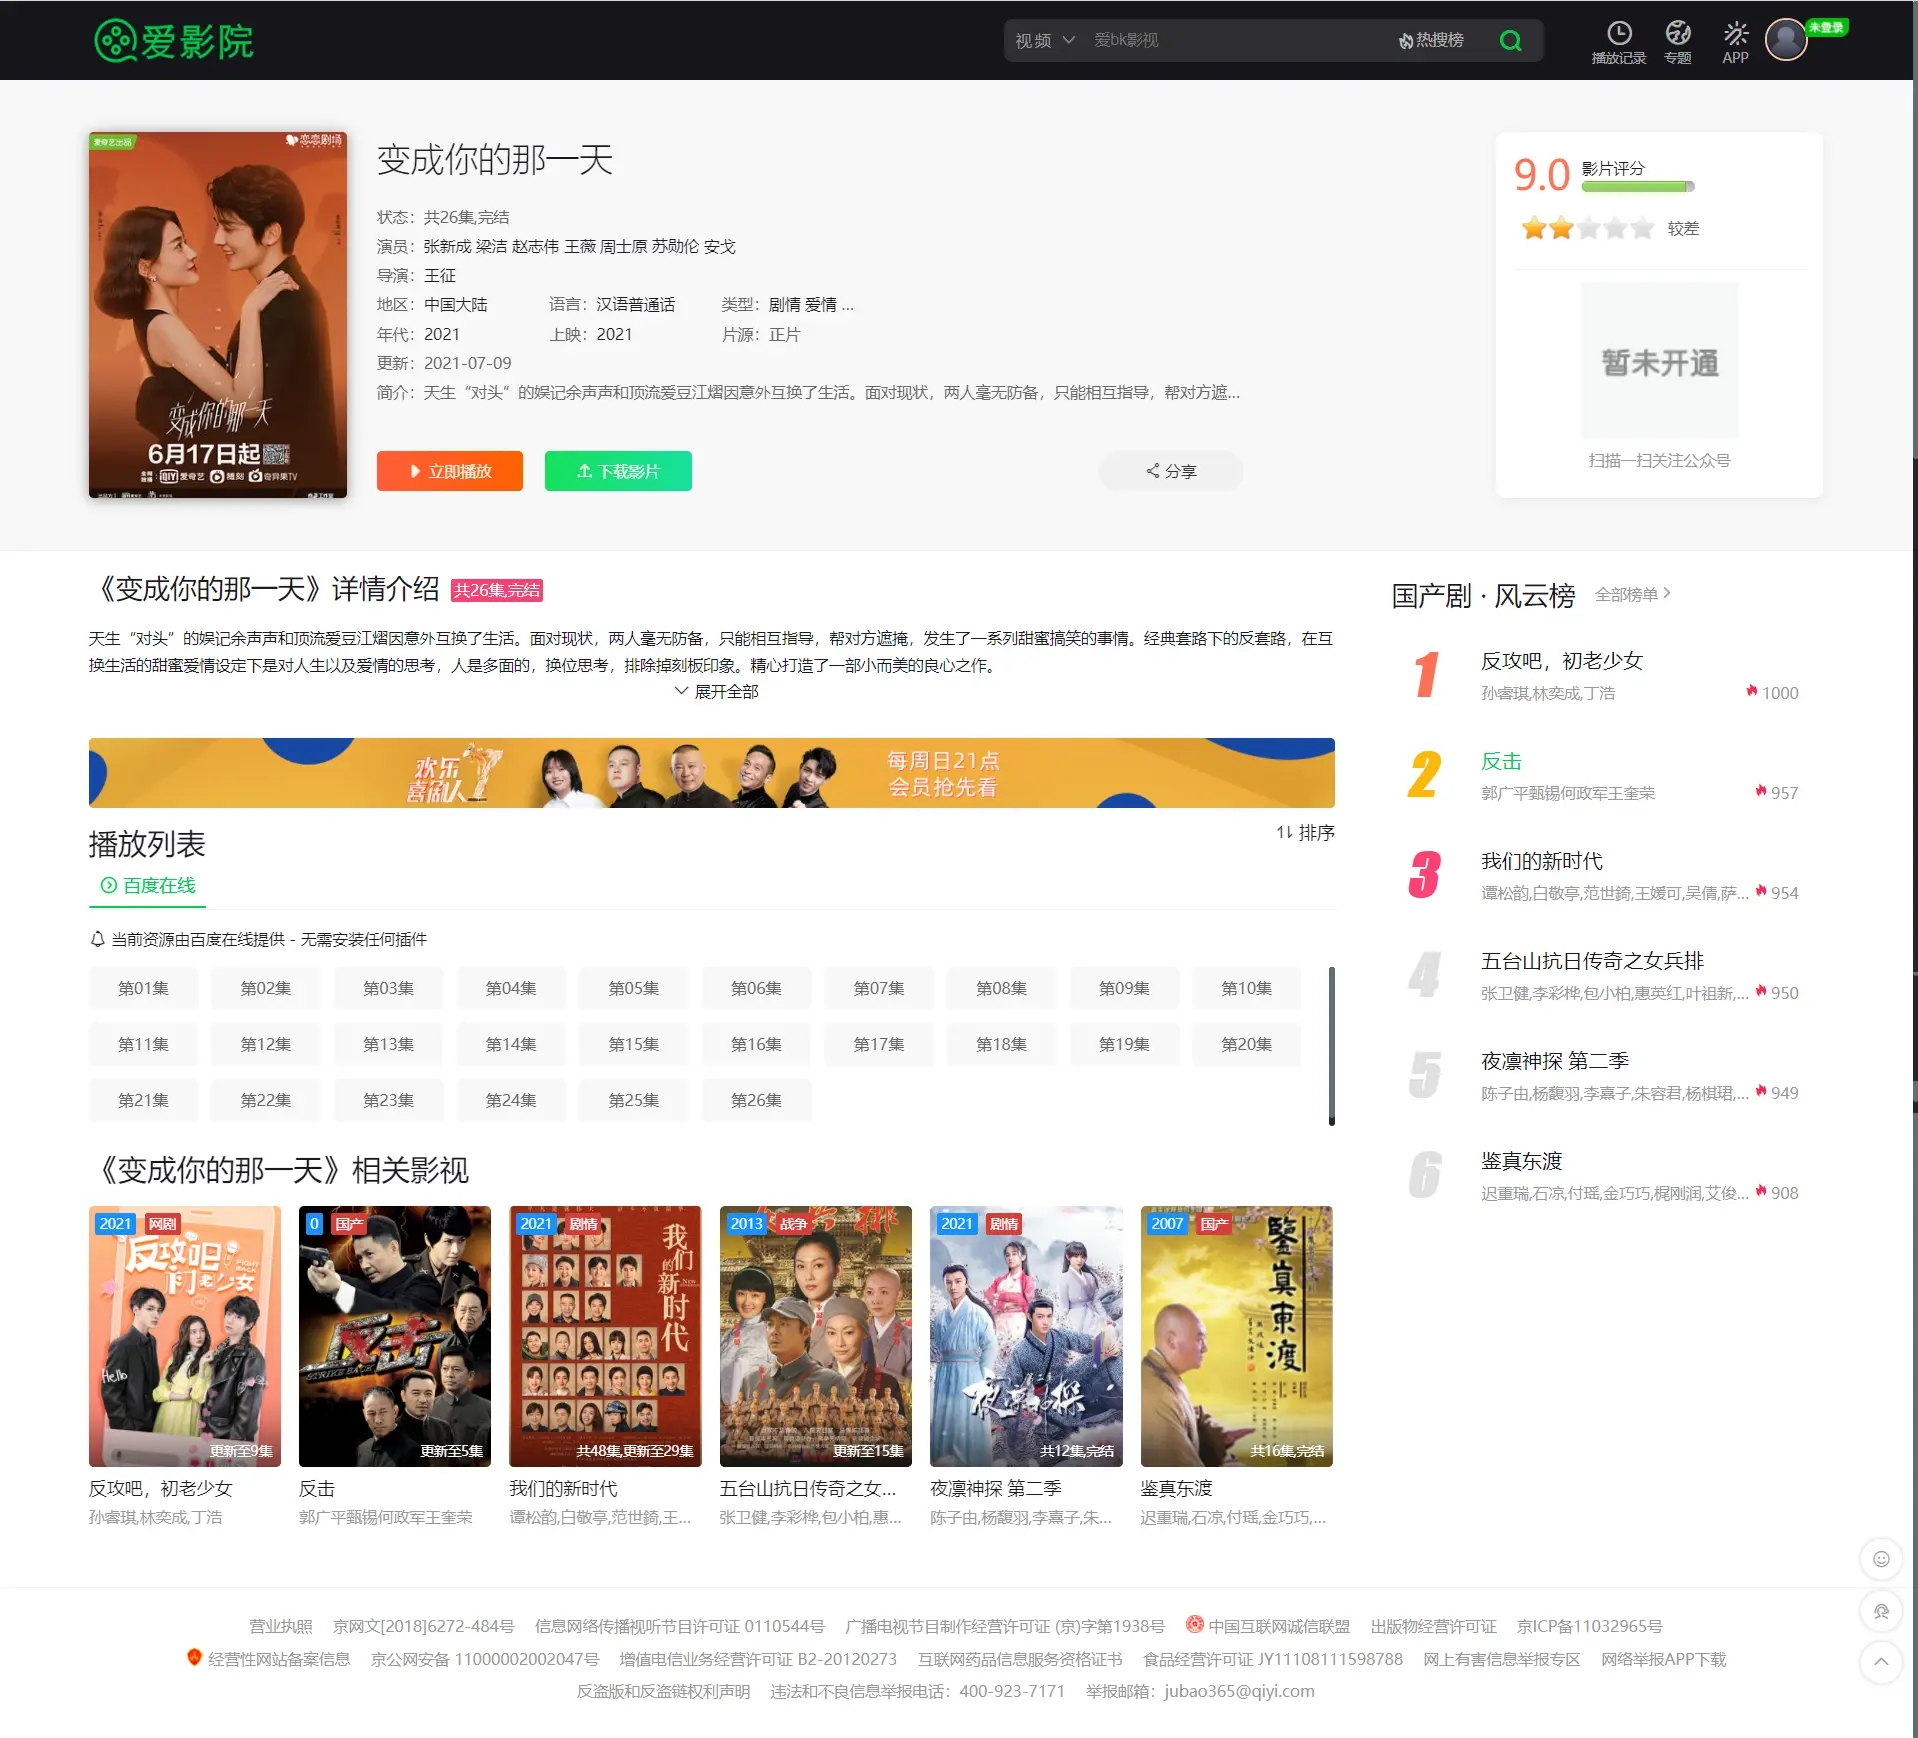Play episode 第26集
Screen dimensions: 1918x1738
pos(757,1101)
